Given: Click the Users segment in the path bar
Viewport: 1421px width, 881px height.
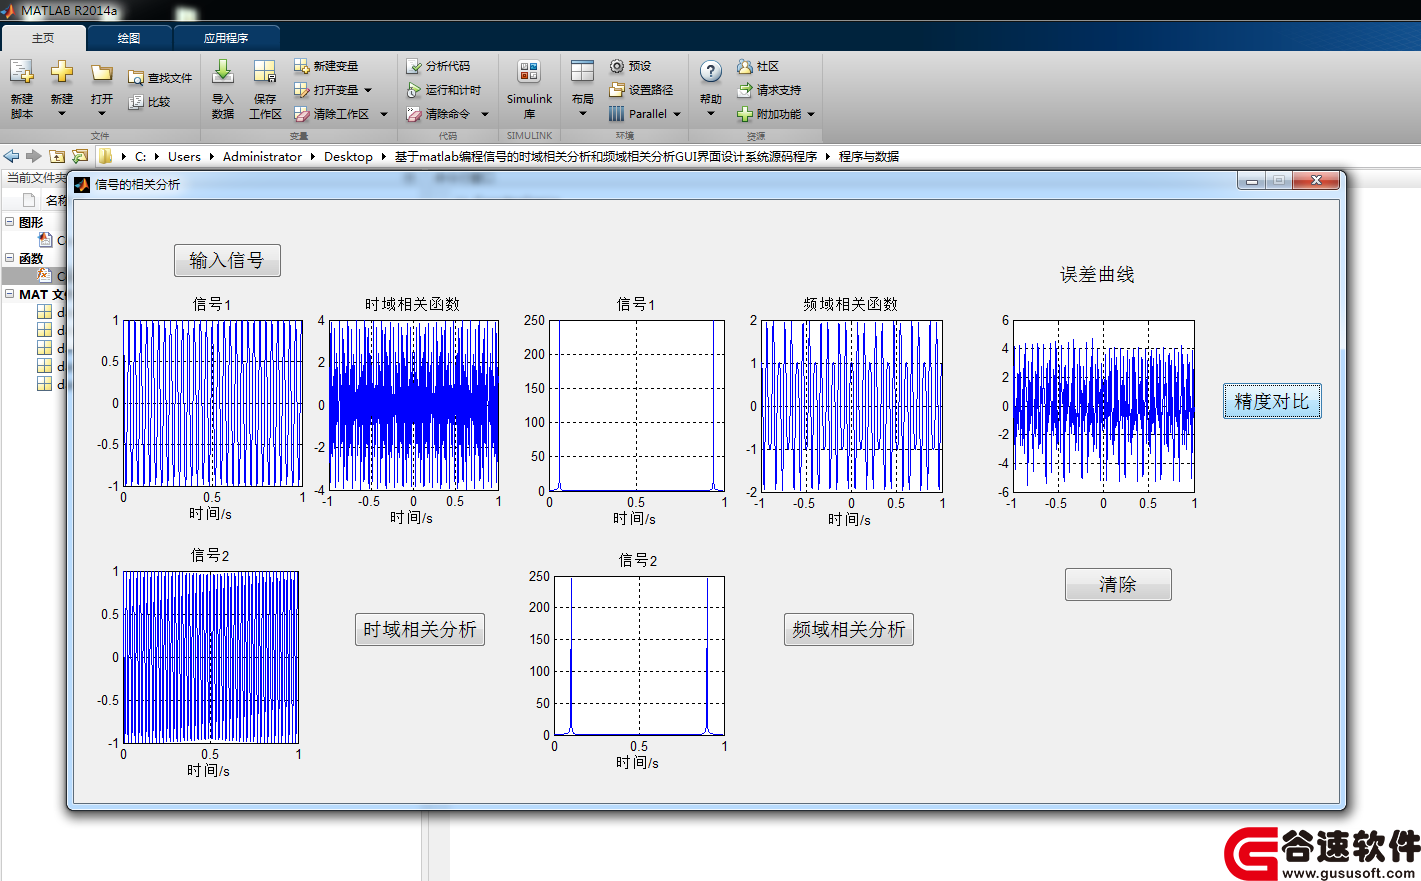Looking at the screenshot, I should [184, 156].
